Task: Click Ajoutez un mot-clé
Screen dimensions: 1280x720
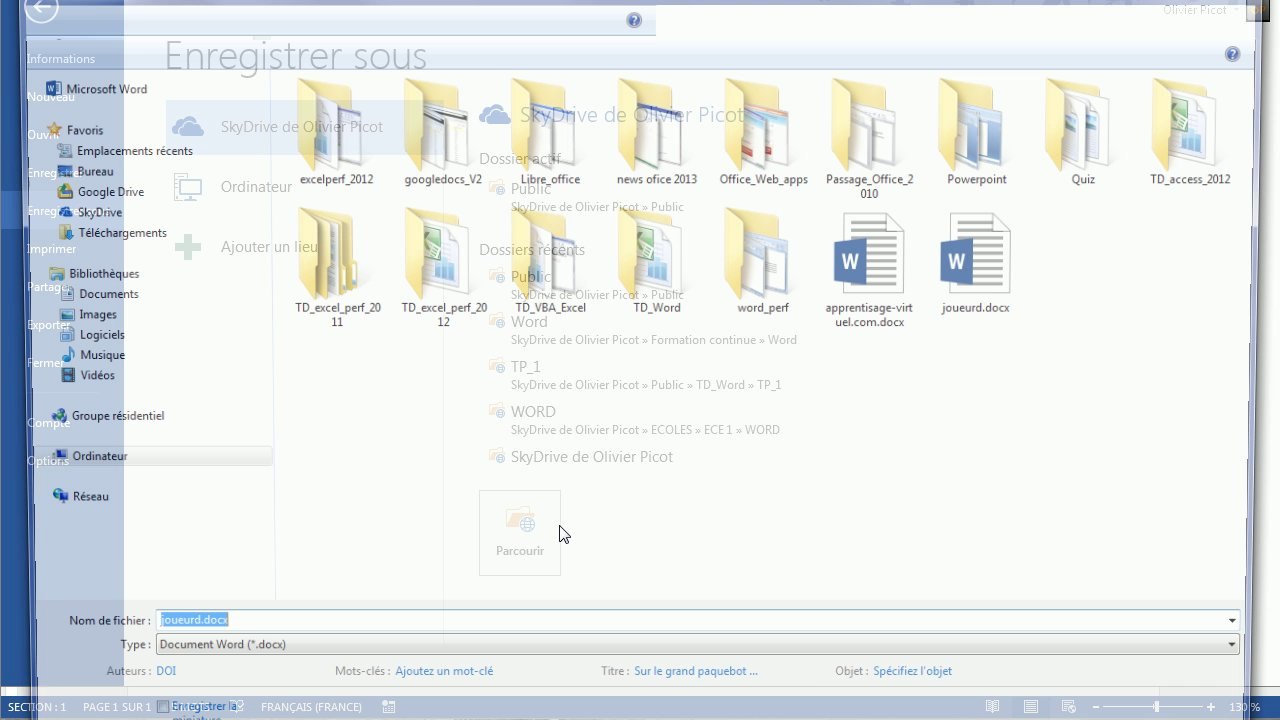Action: (x=444, y=671)
